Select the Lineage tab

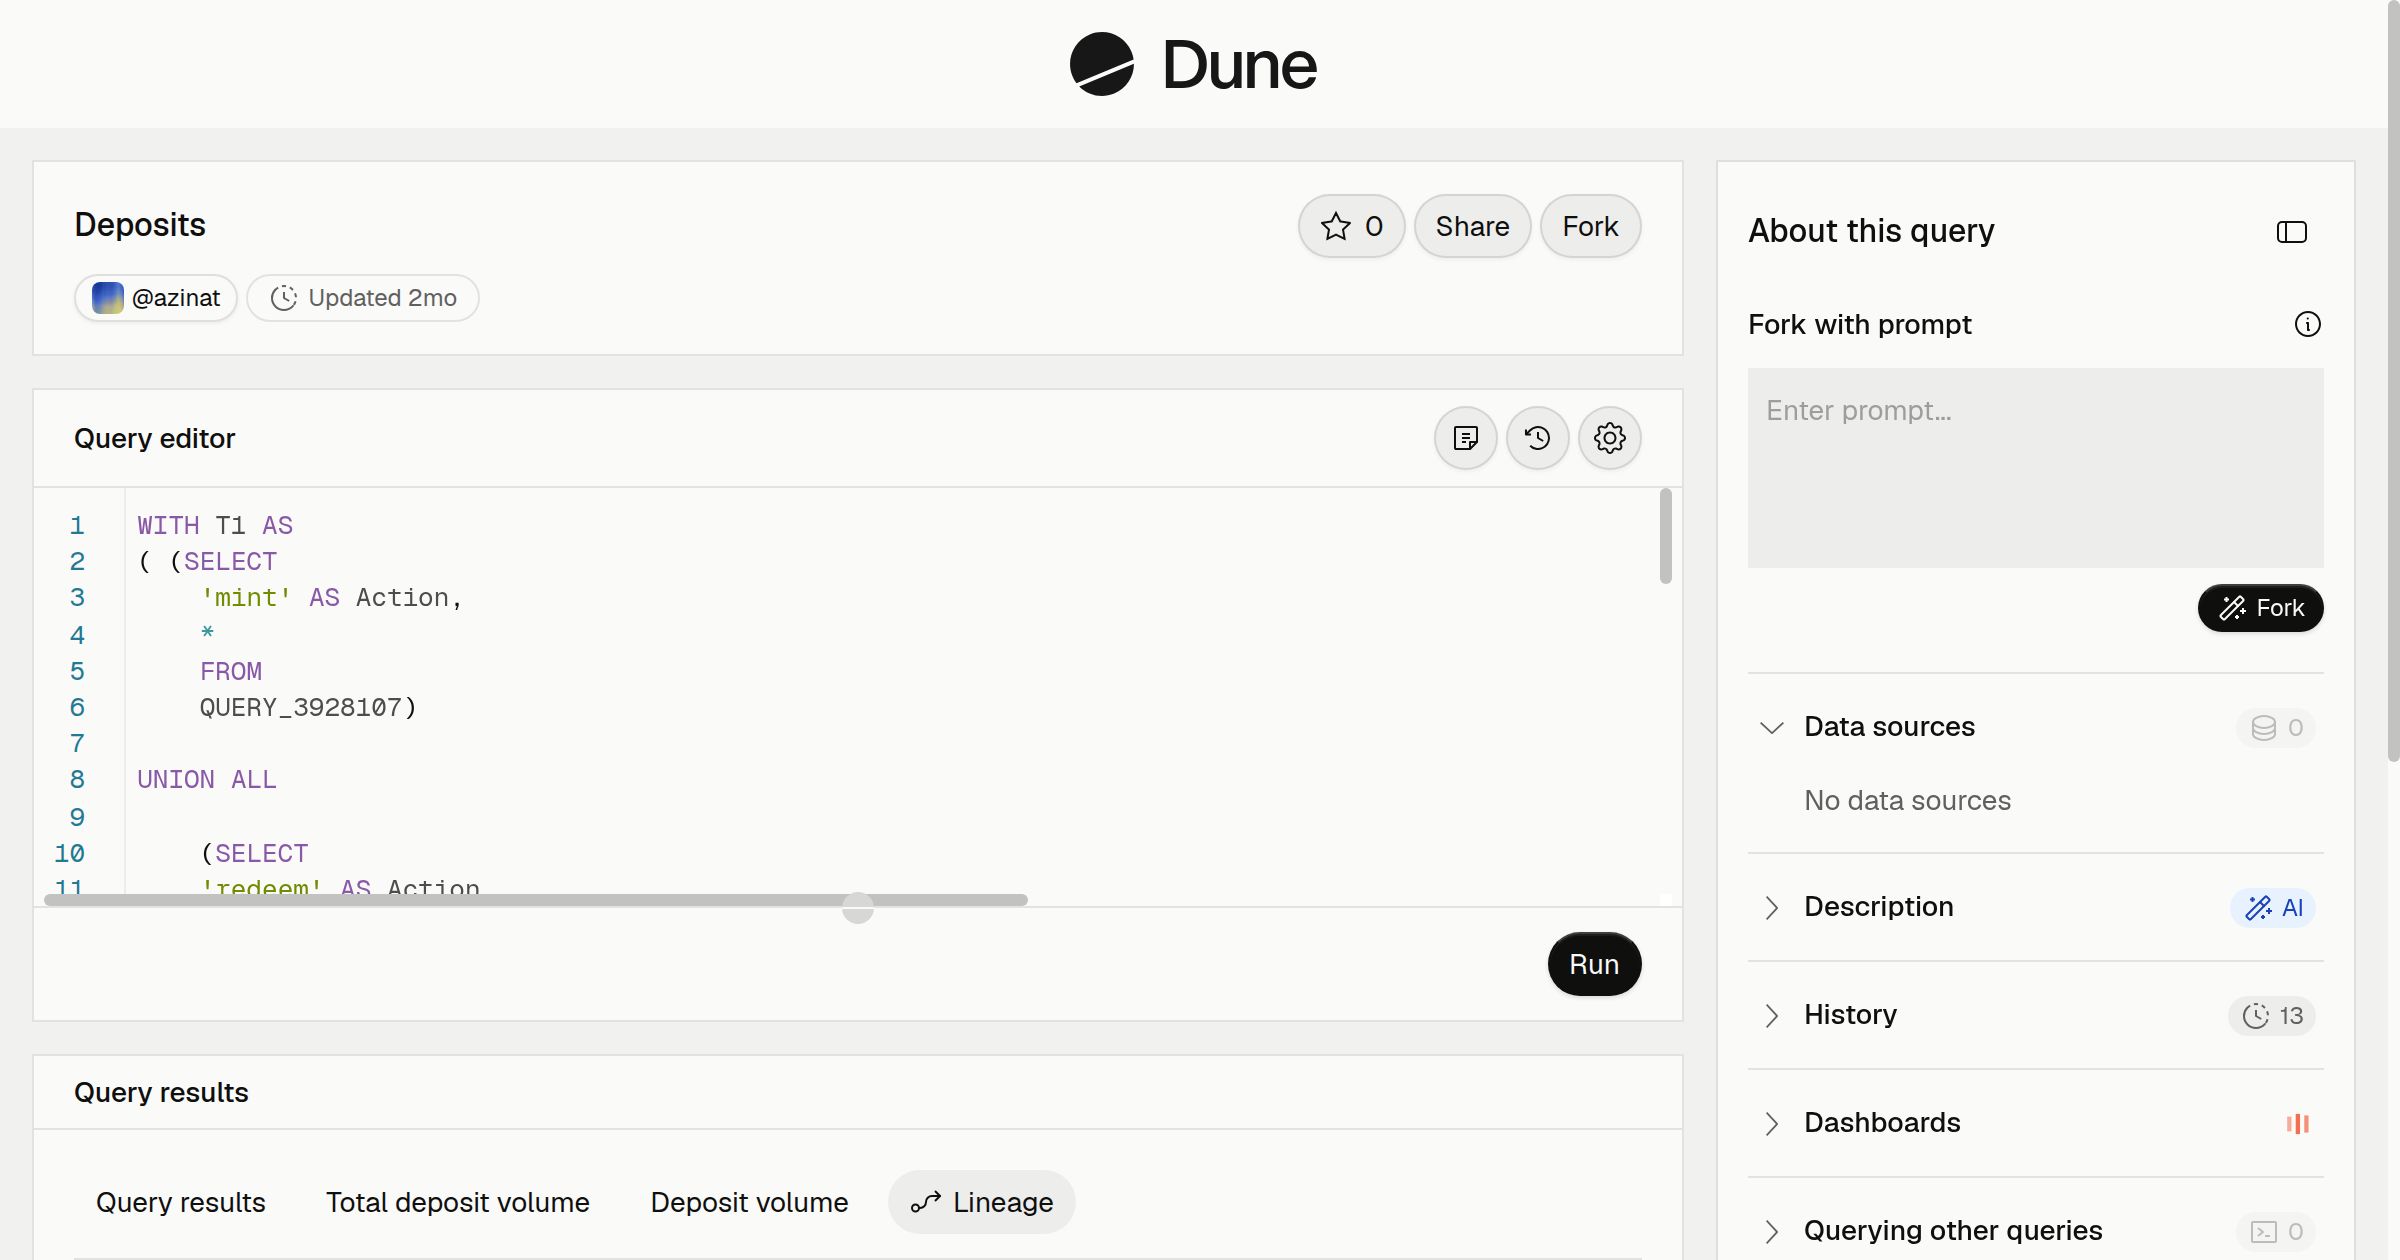click(x=982, y=1202)
